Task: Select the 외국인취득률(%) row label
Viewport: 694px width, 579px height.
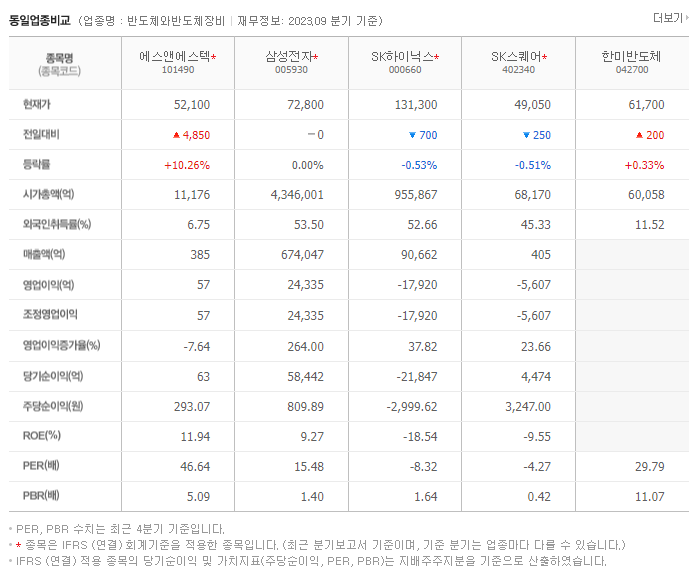Action: (57, 224)
